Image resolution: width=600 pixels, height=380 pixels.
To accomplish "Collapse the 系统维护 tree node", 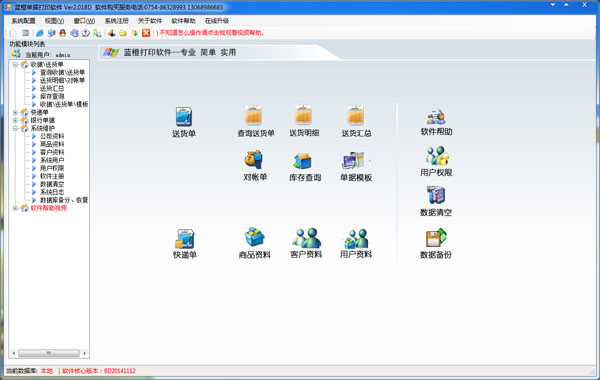I will (x=15, y=129).
